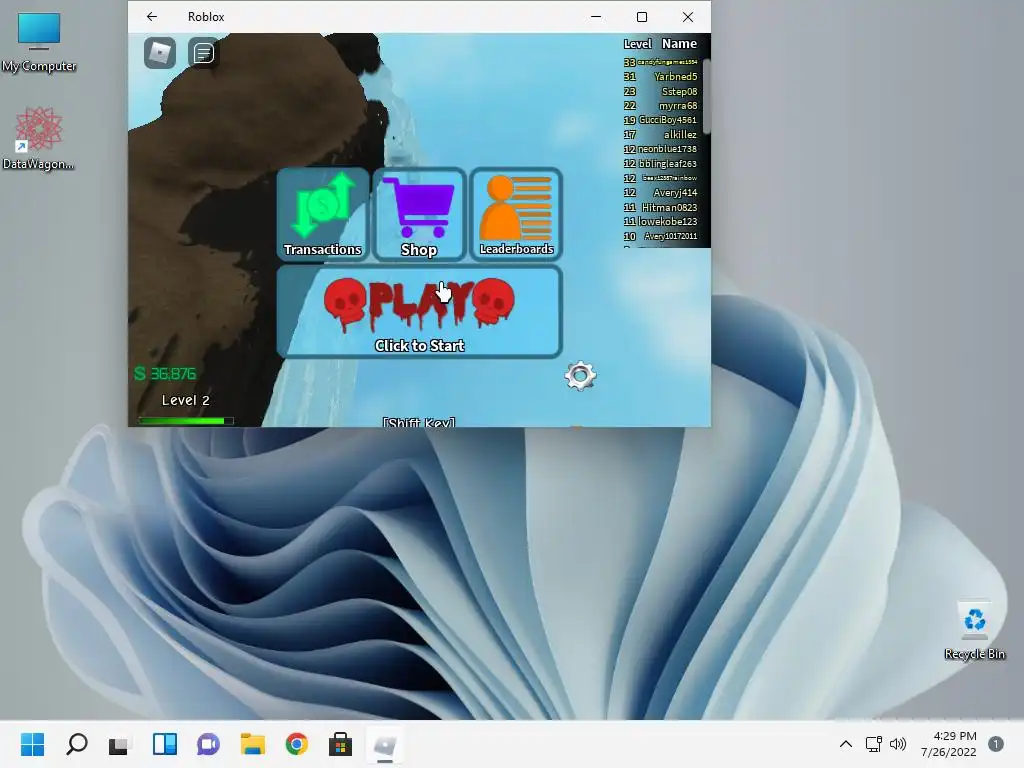Click the Roblox taskbar icon
The height and width of the screenshot is (768, 1024).
click(x=385, y=744)
